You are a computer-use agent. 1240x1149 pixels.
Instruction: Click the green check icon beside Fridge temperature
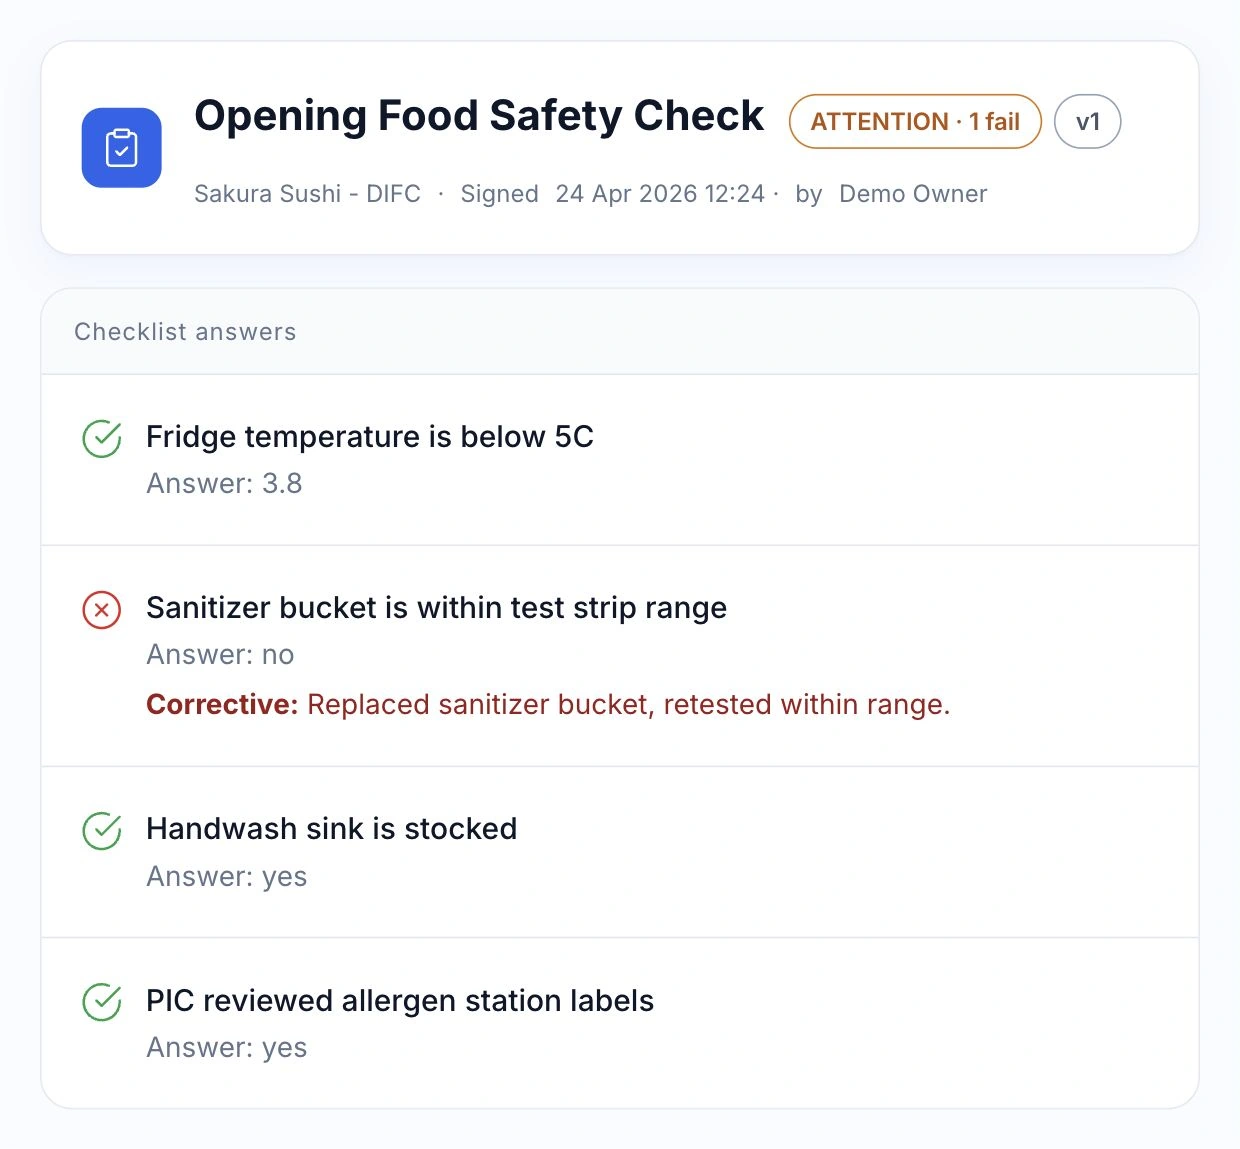pos(102,438)
